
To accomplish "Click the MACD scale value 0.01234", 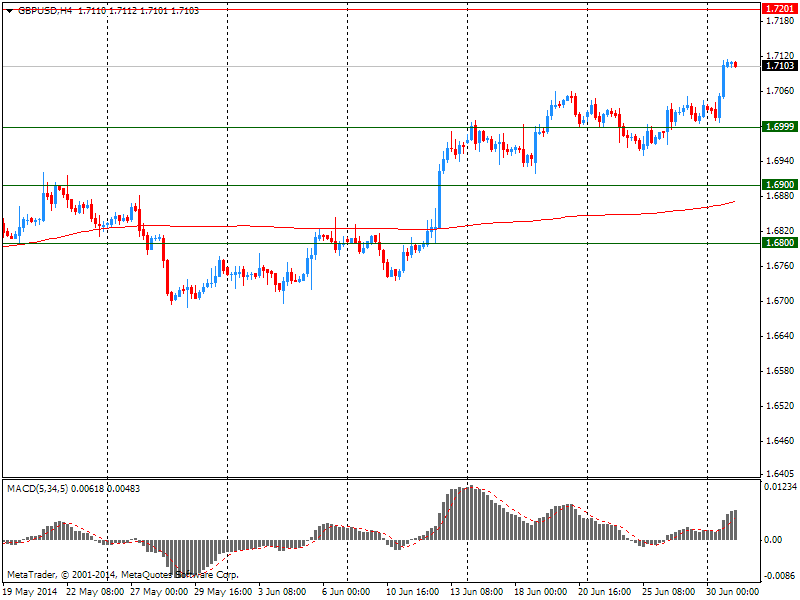I will (x=780, y=487).
